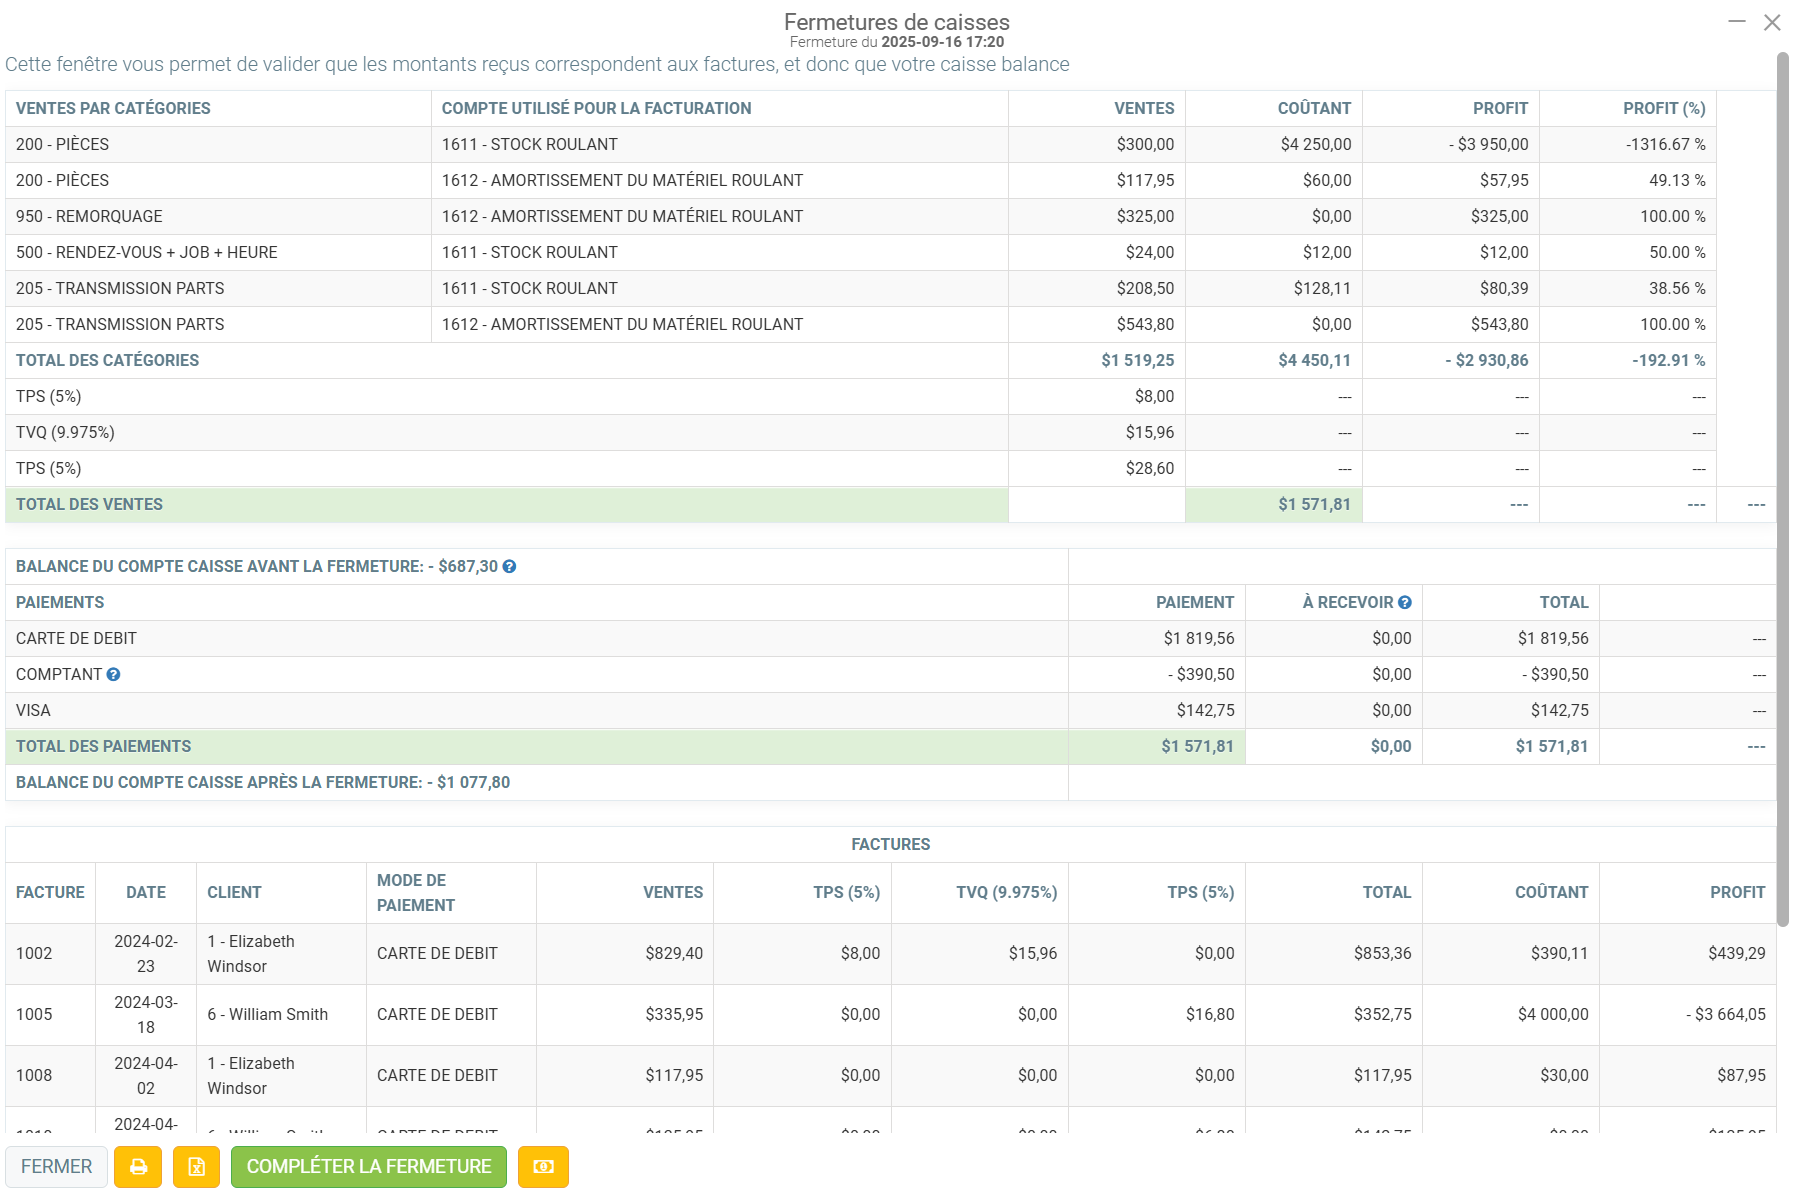Close the Fermetures de caisses window

coord(1772,22)
